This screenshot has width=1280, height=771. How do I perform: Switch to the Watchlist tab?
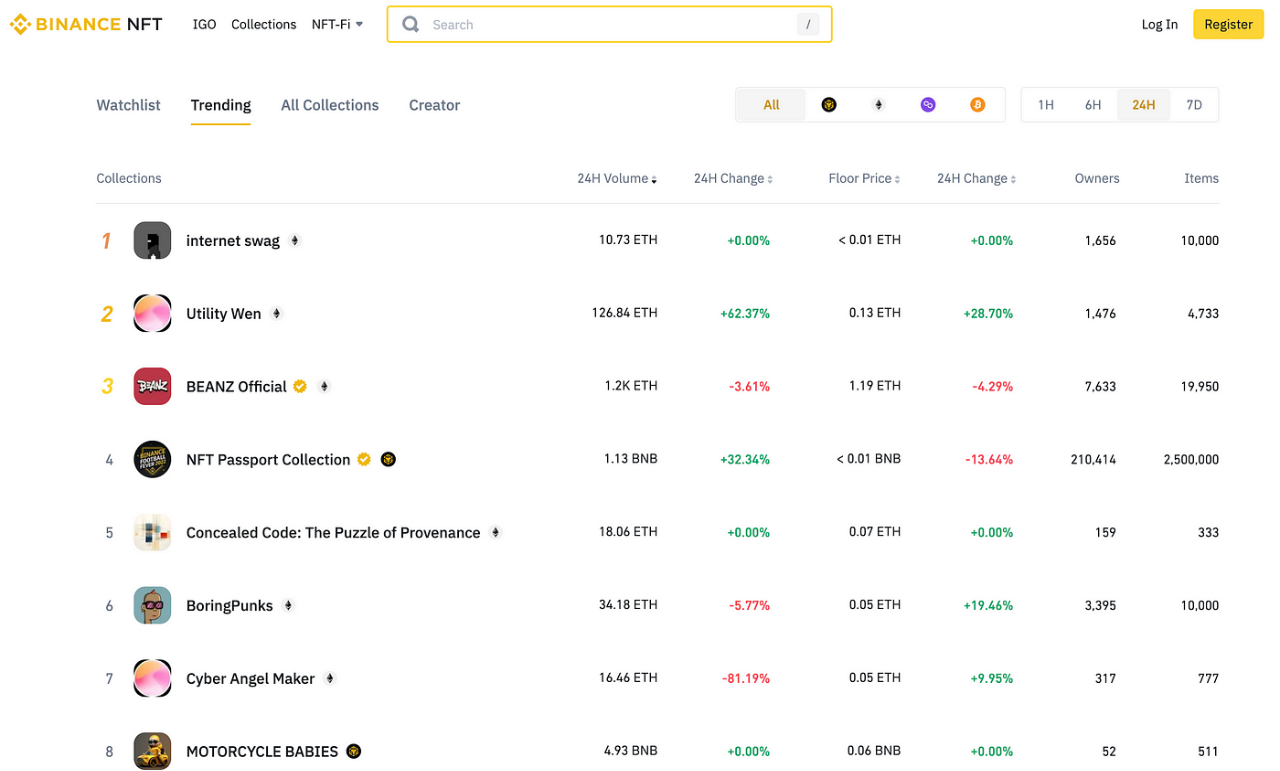click(128, 105)
